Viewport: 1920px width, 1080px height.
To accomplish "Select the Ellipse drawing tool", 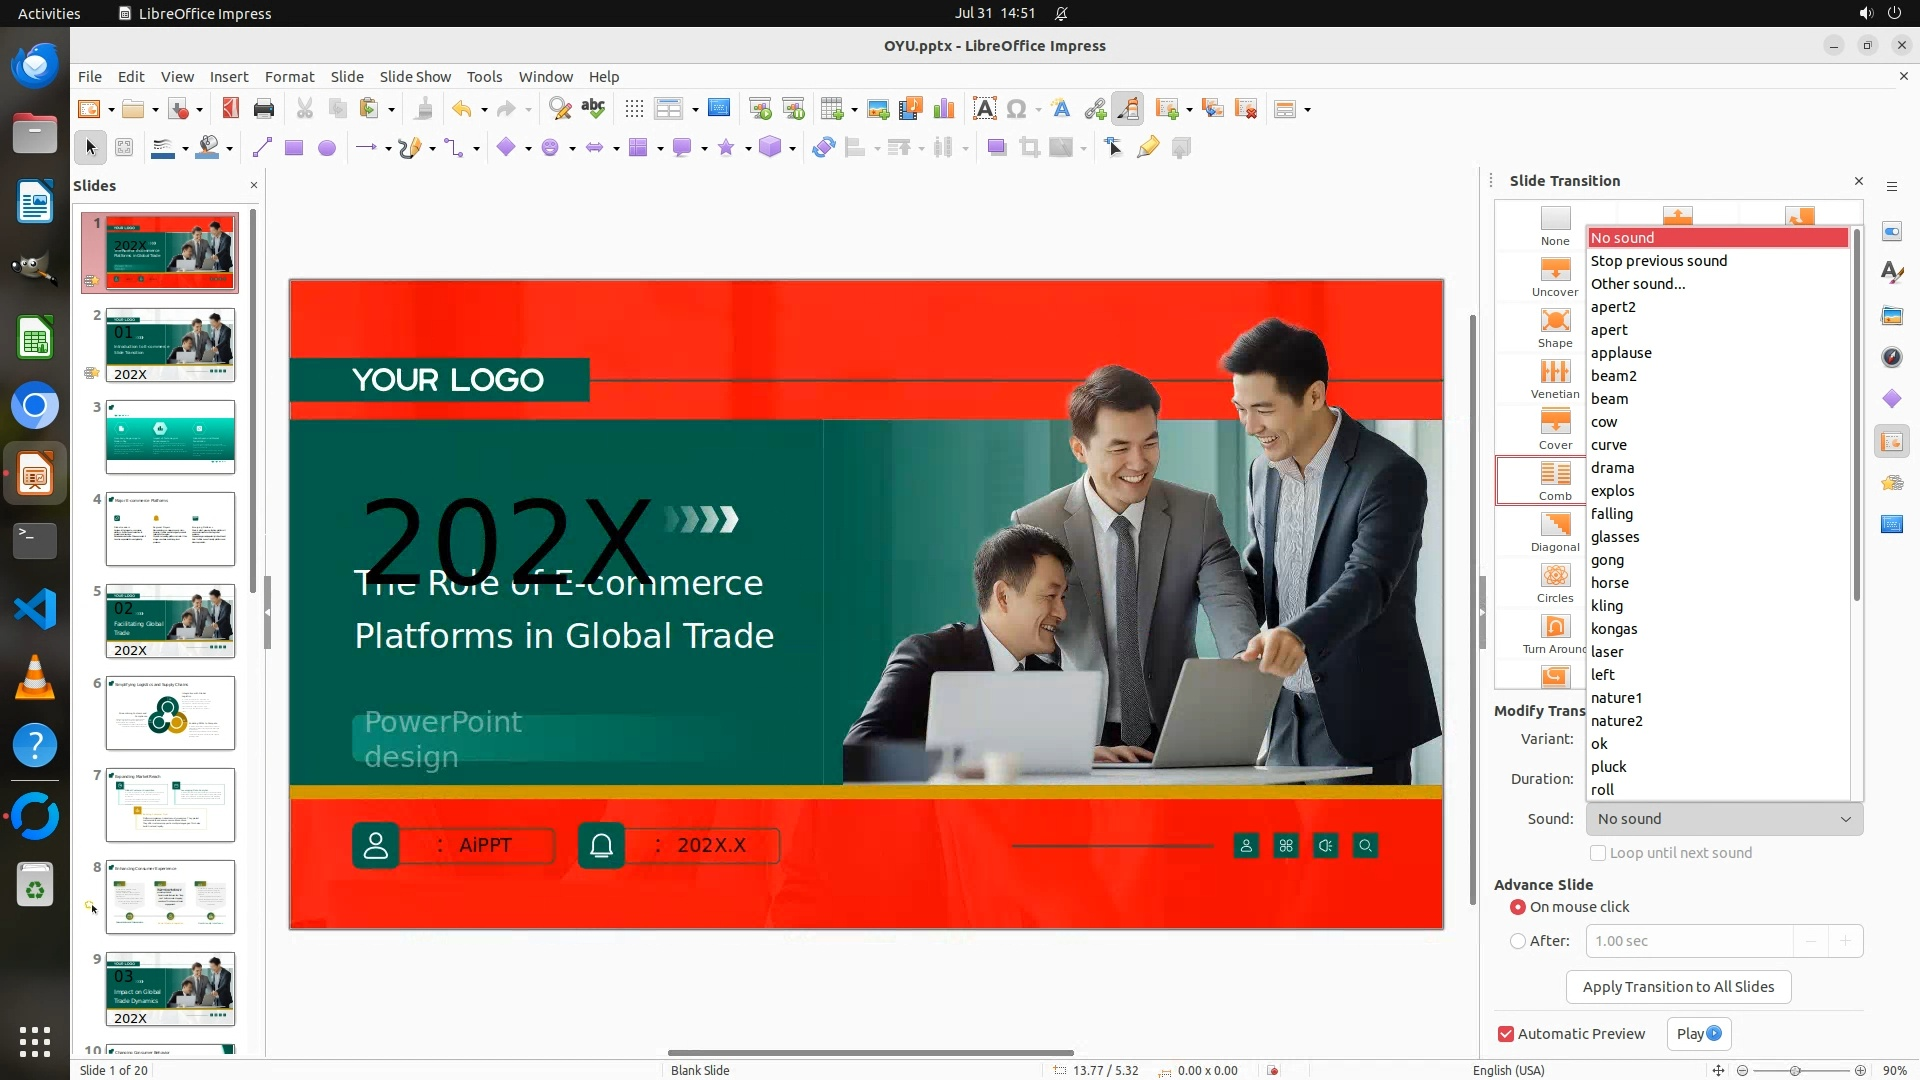I will (x=327, y=148).
